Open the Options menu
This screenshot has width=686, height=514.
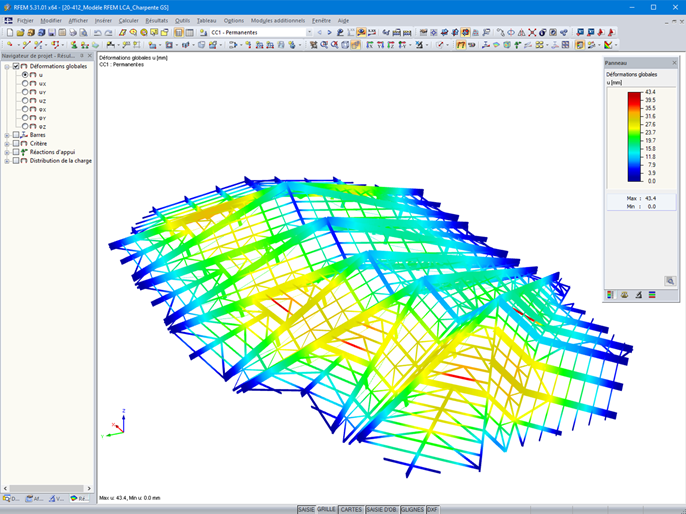pyautogui.click(x=234, y=21)
